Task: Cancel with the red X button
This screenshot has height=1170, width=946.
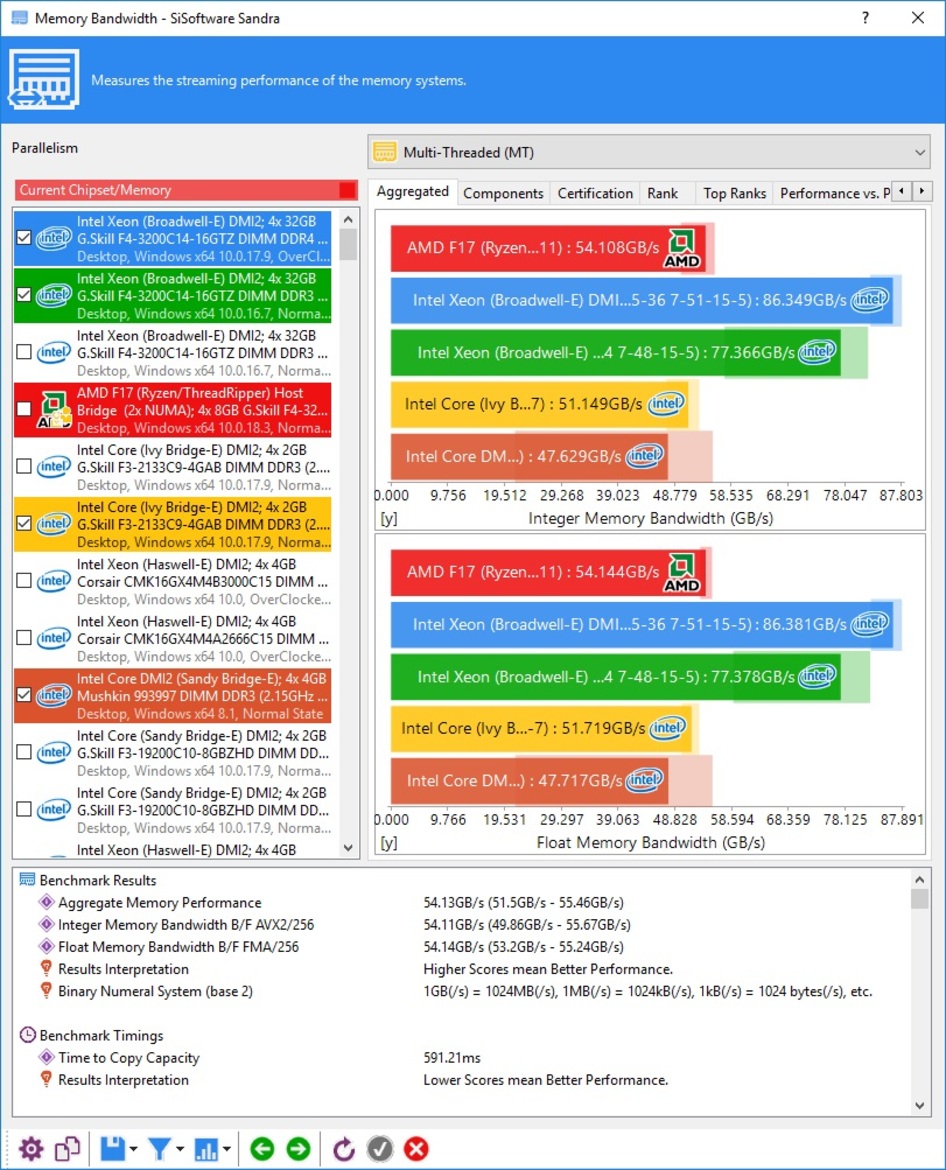Action: 416,1148
